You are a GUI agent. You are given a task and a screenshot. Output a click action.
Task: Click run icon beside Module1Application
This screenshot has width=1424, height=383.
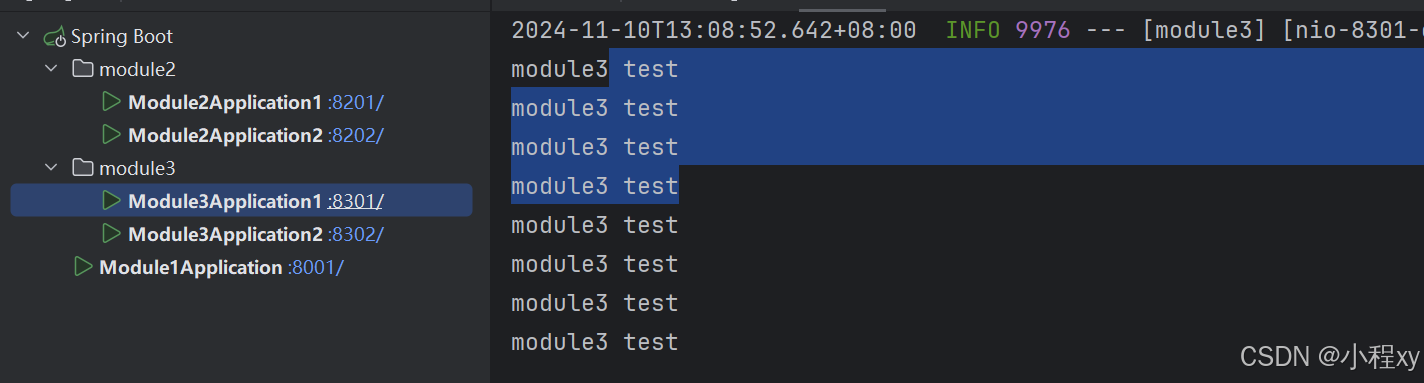point(83,267)
